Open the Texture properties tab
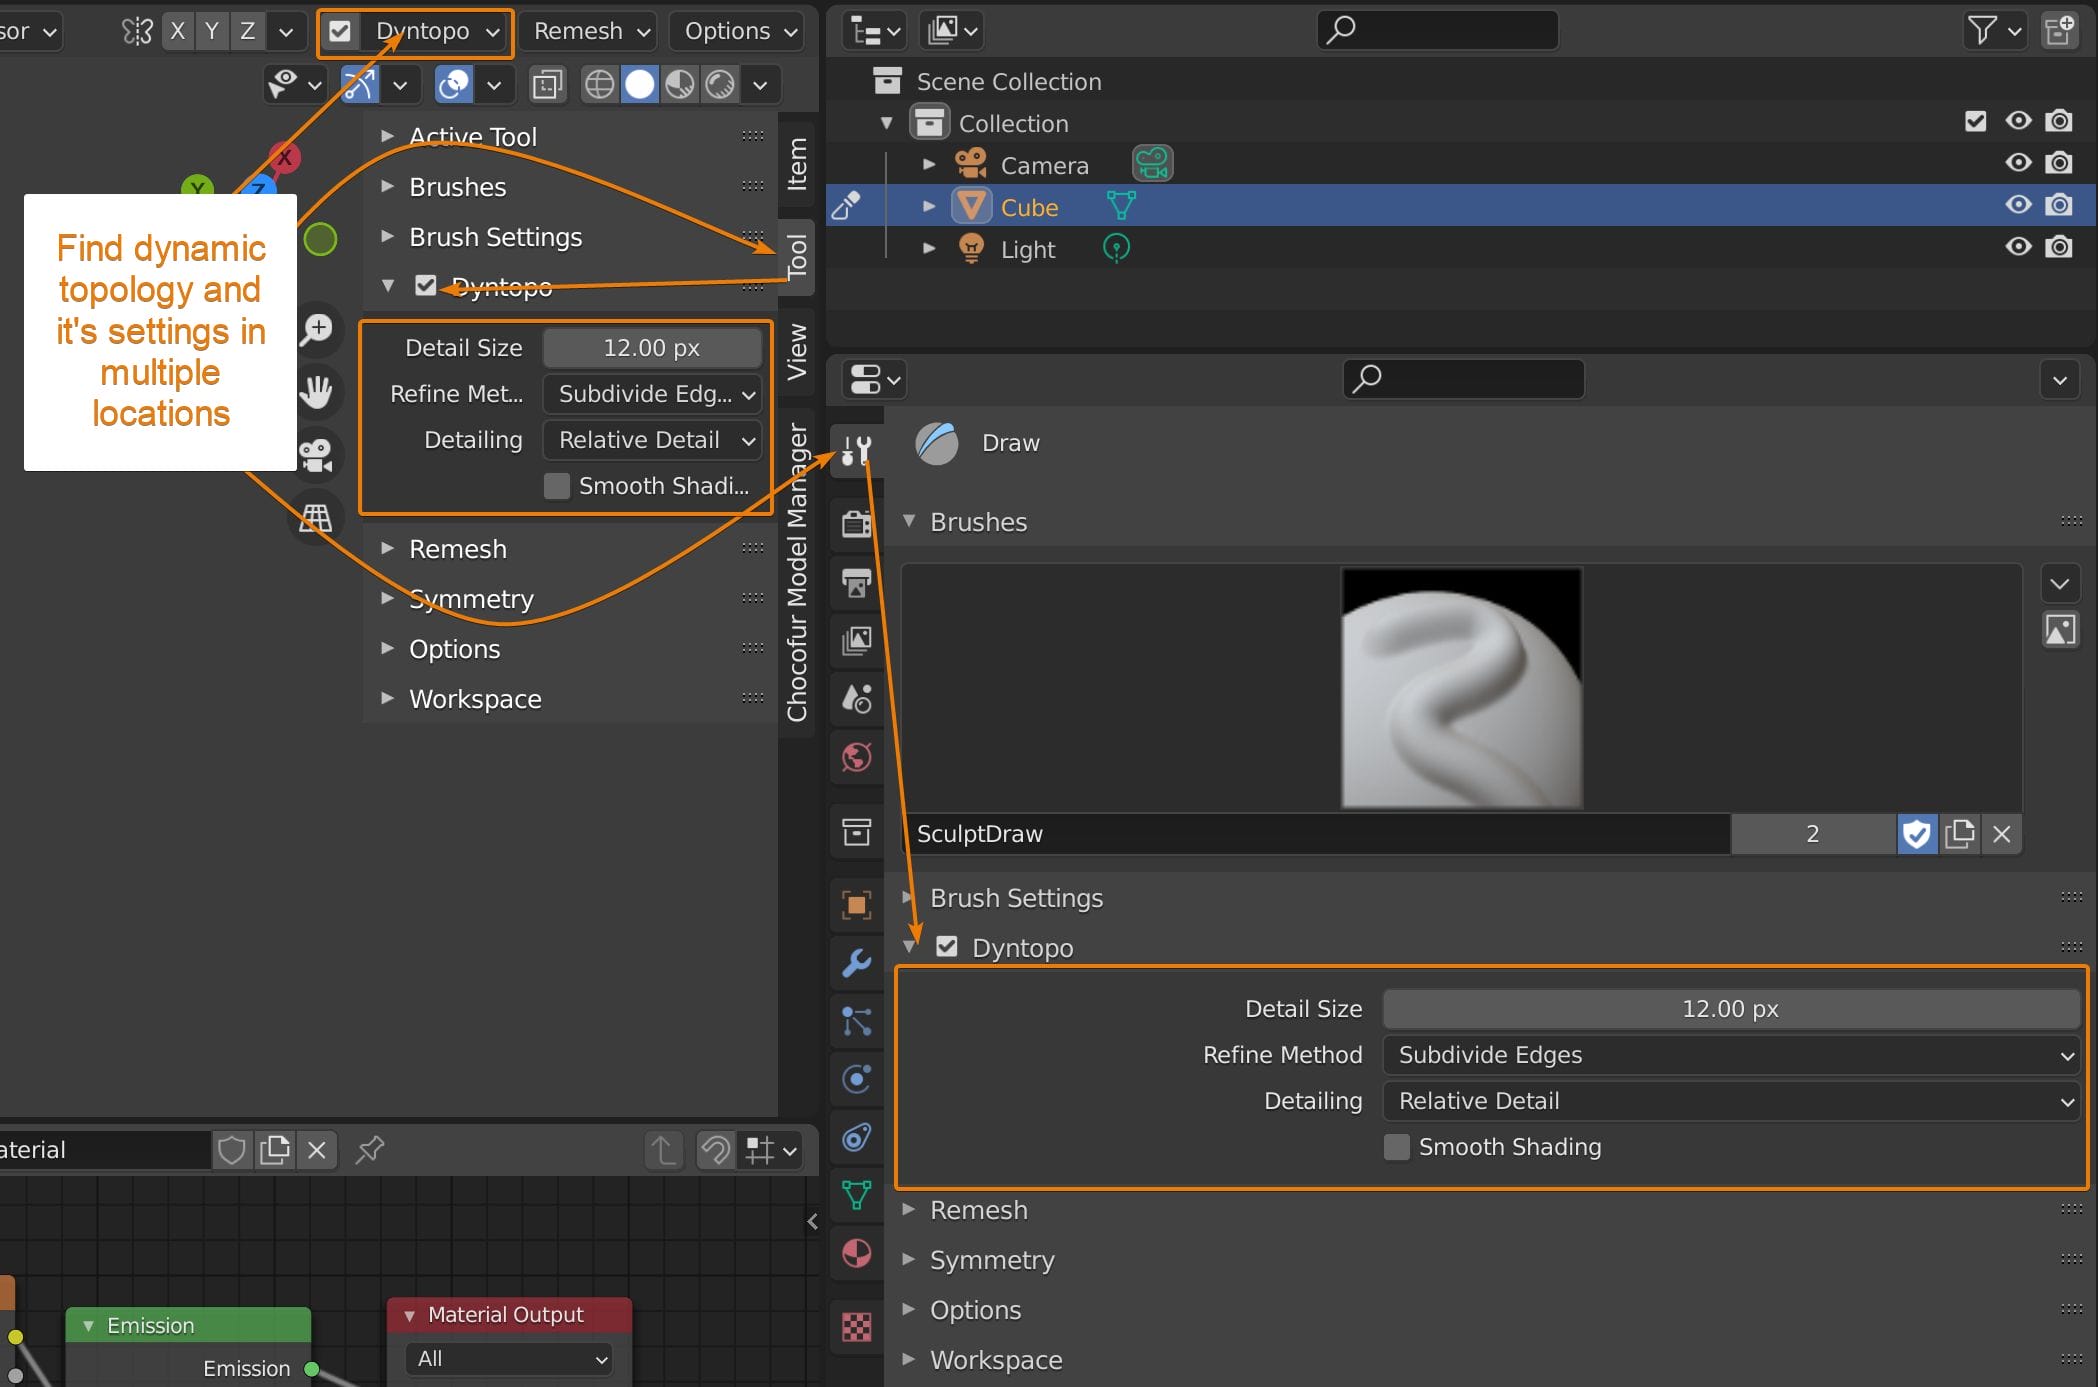 point(856,1327)
